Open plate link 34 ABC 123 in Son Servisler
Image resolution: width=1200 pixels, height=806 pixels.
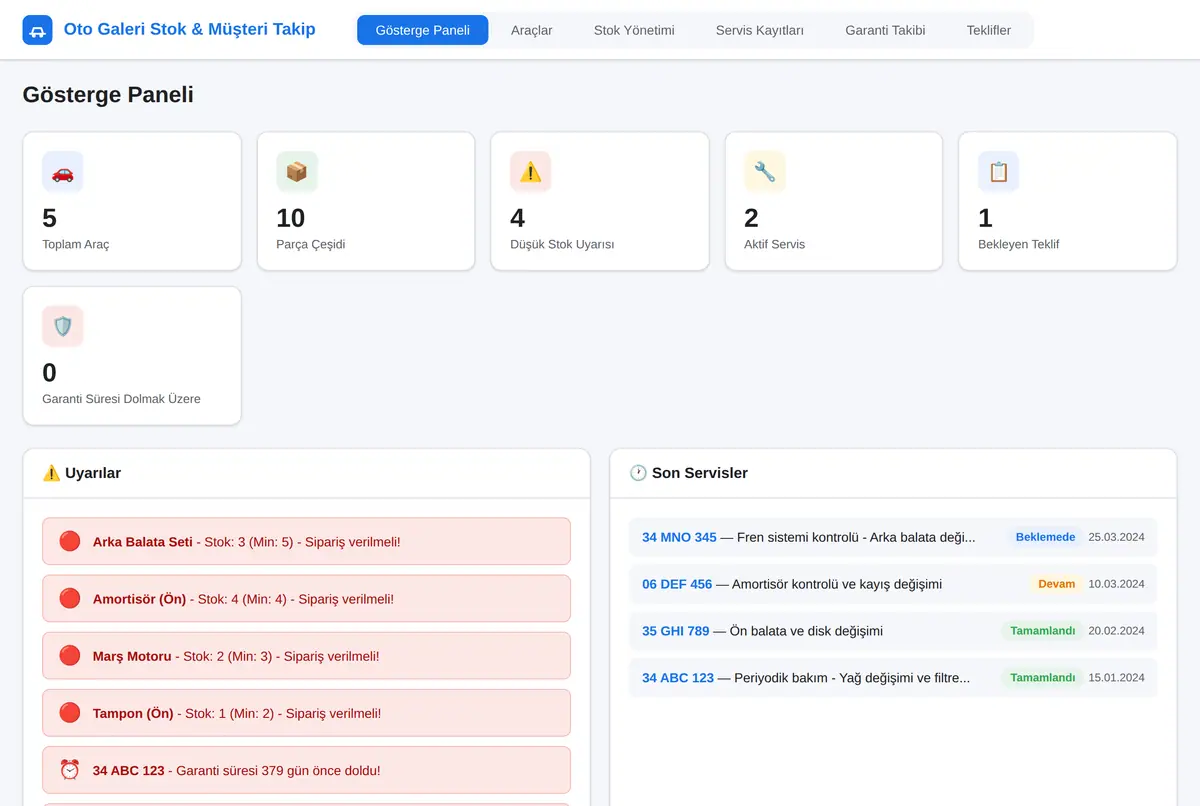[x=678, y=678]
